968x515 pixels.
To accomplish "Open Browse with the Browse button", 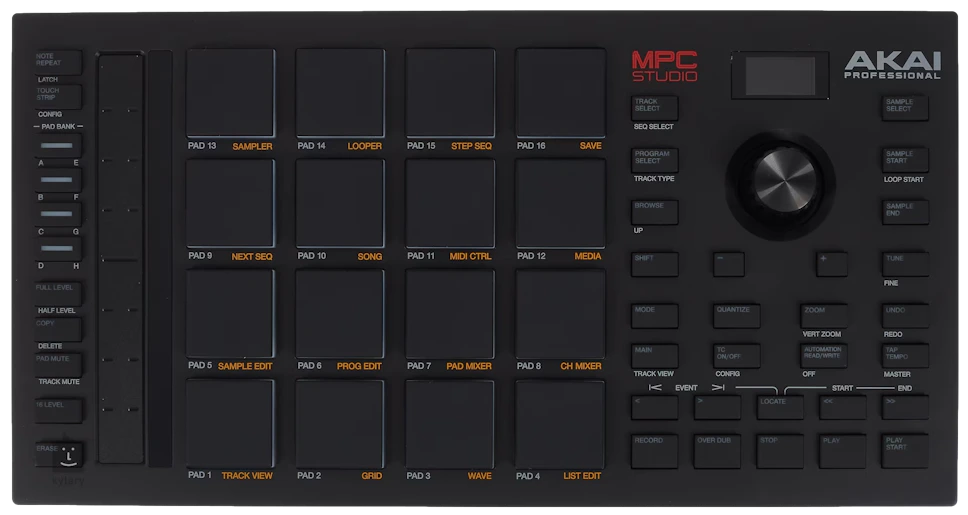I will [x=654, y=212].
